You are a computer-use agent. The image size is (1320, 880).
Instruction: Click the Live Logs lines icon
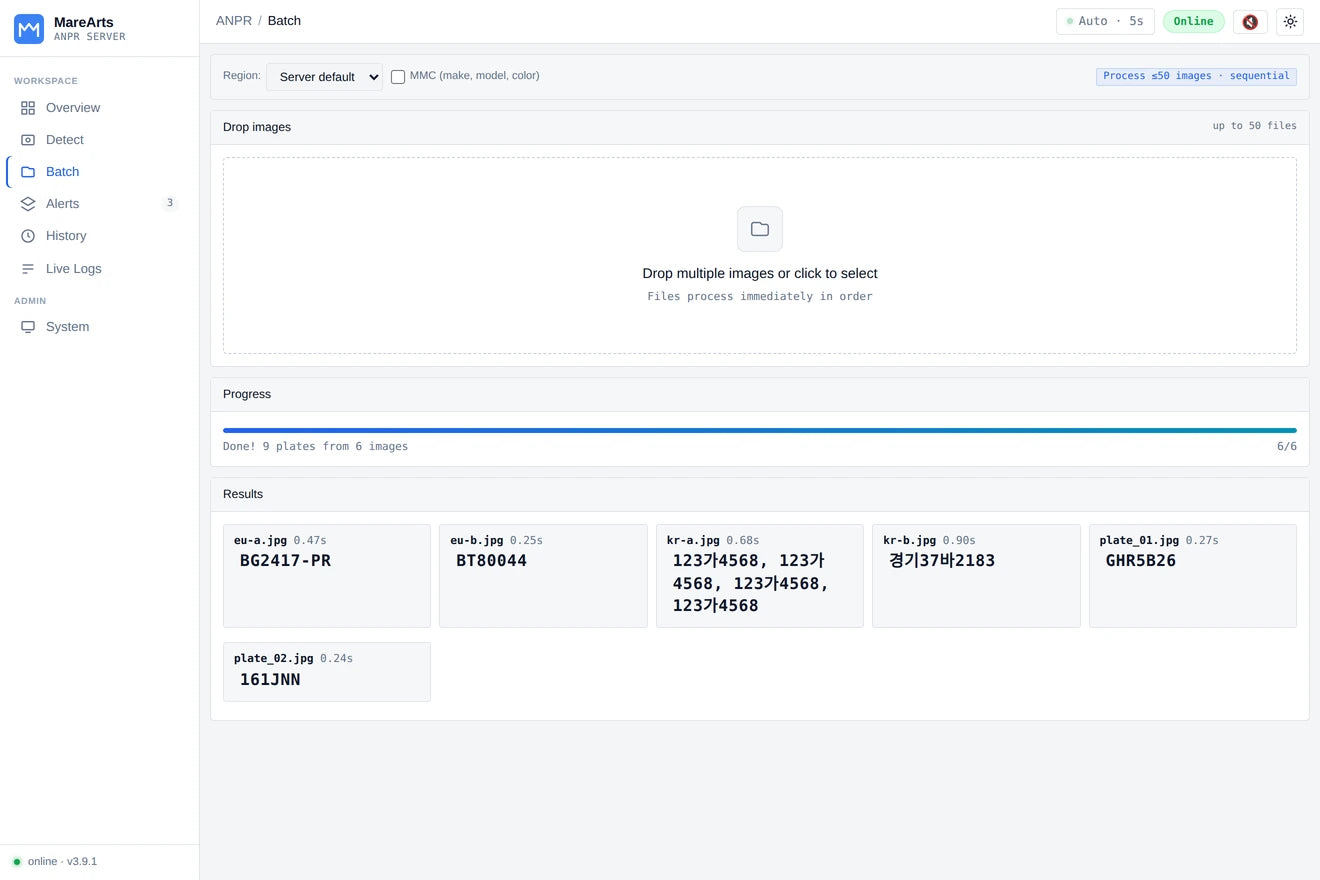click(x=28, y=269)
